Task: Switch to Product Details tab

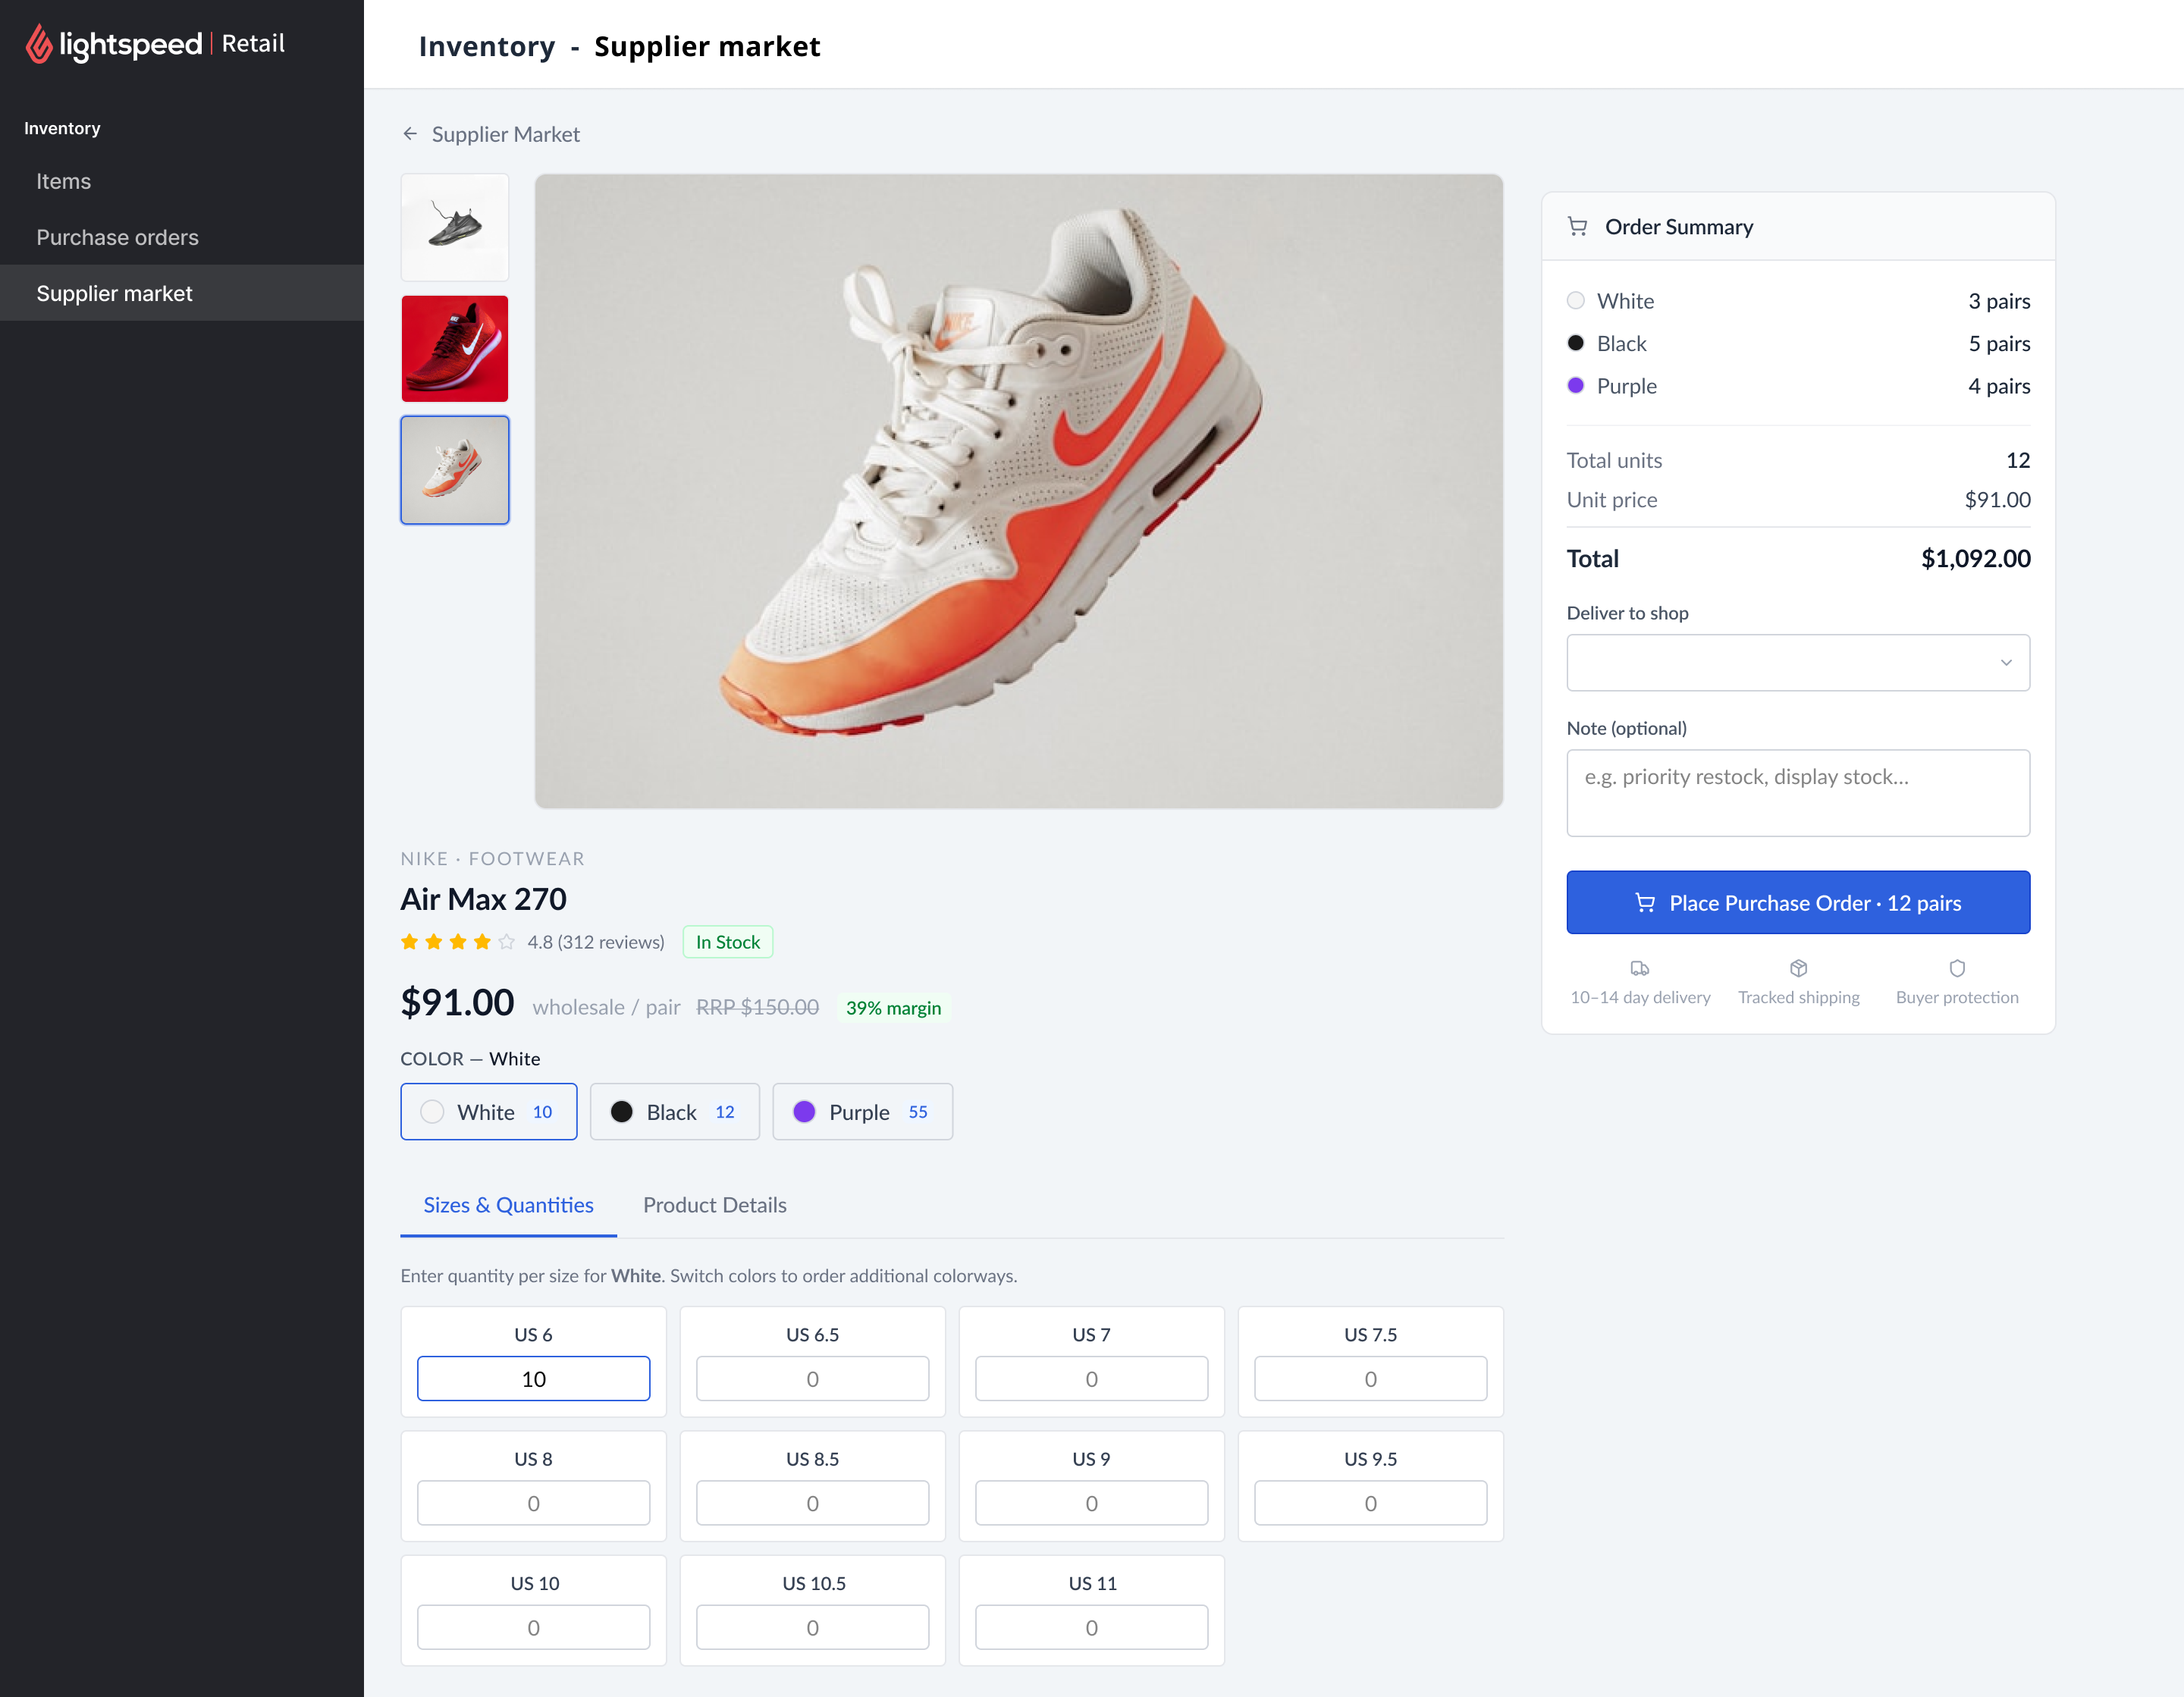Action: click(714, 1205)
